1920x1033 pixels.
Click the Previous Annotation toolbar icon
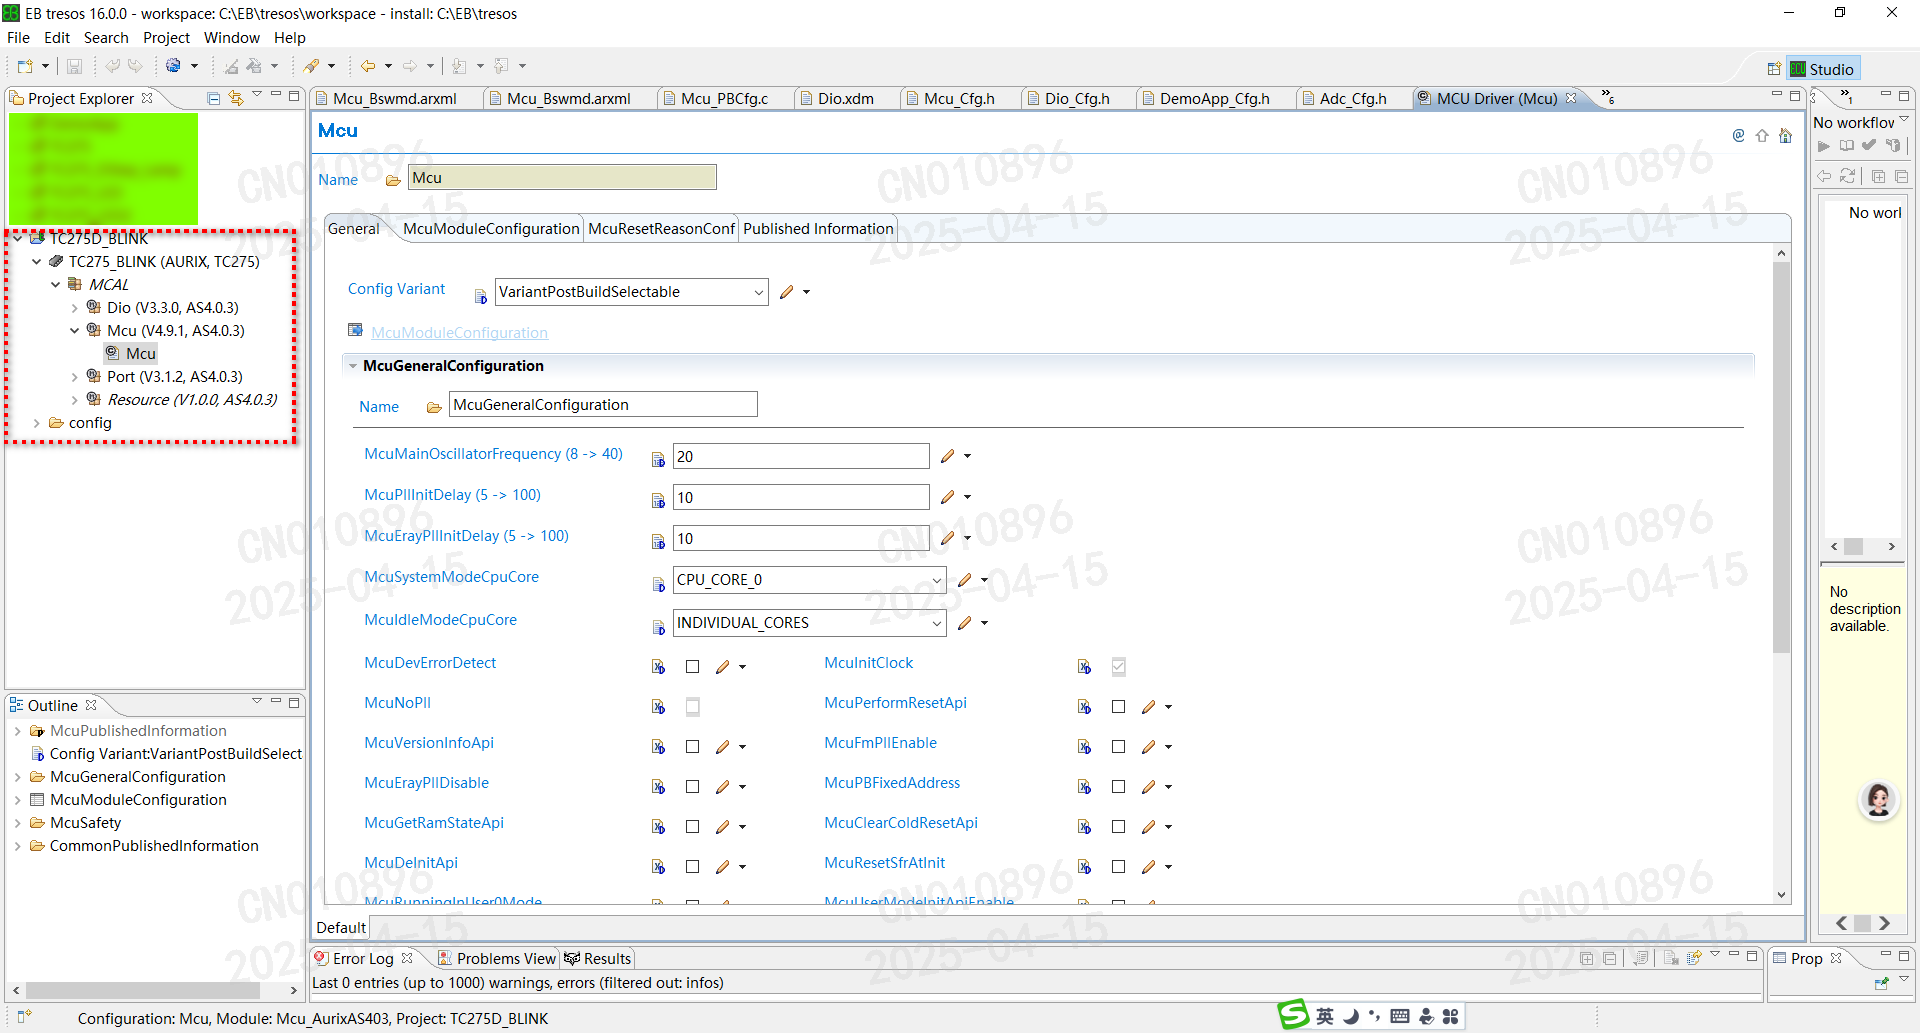pos(502,66)
